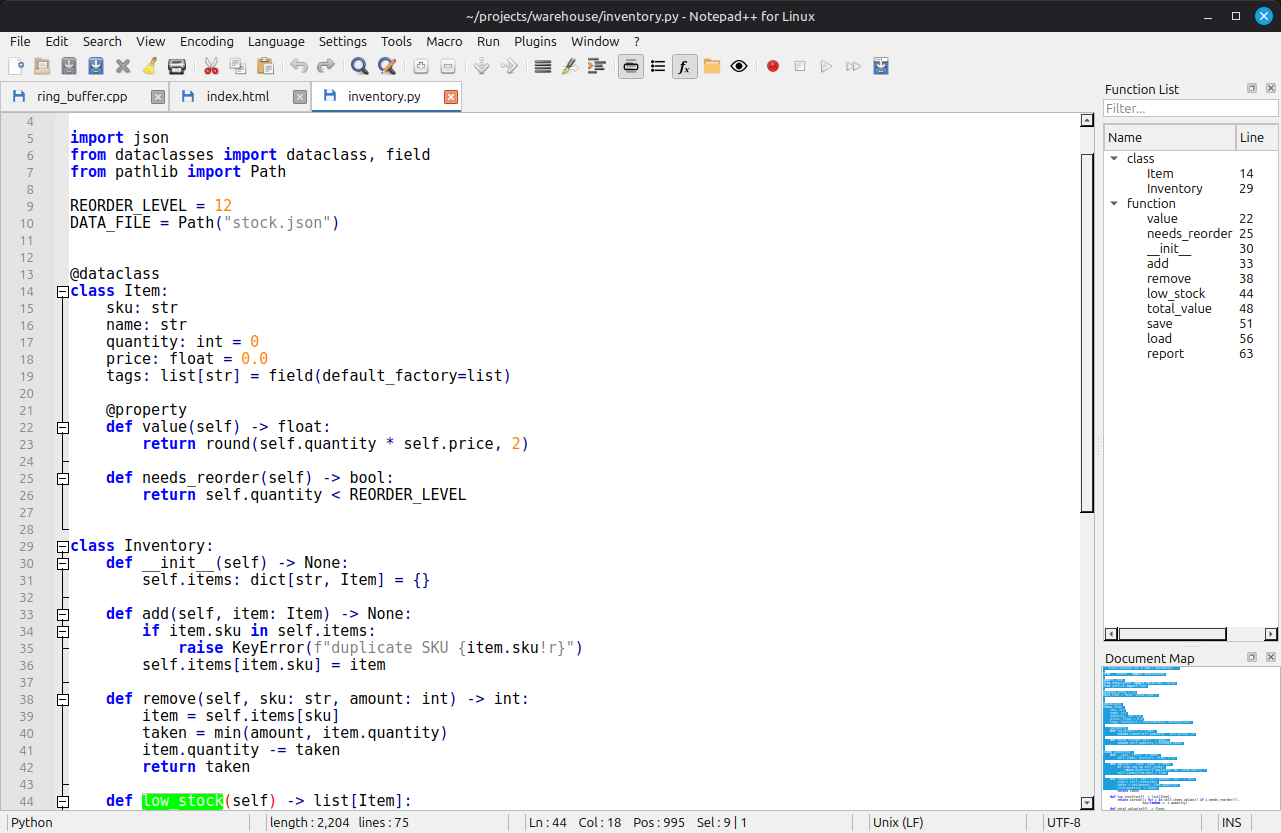The image size is (1281, 833).
Task: Click the Line column header
Action: click(1257, 137)
